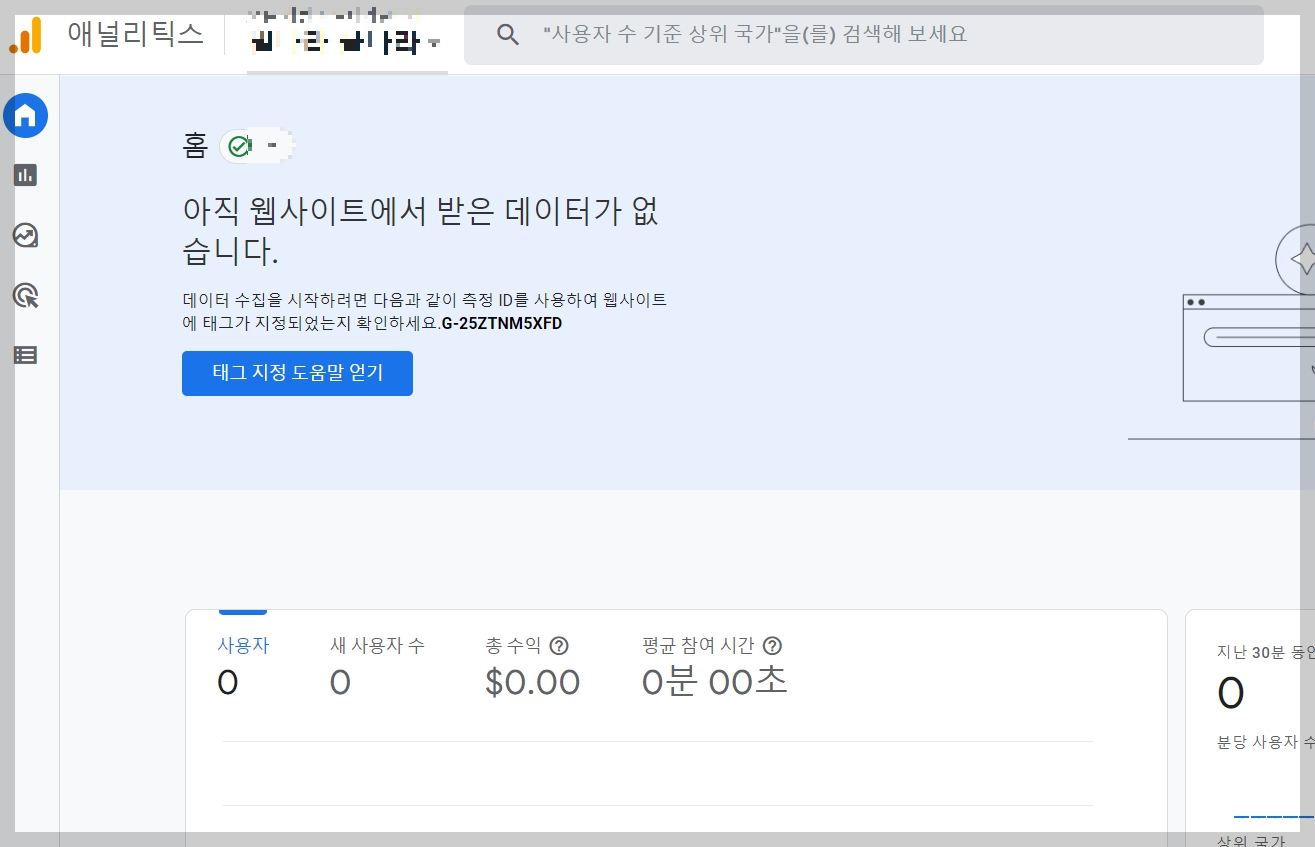Image resolution: width=1315 pixels, height=847 pixels.
Task: Select the 사용자 metric tab
Action: click(x=243, y=667)
